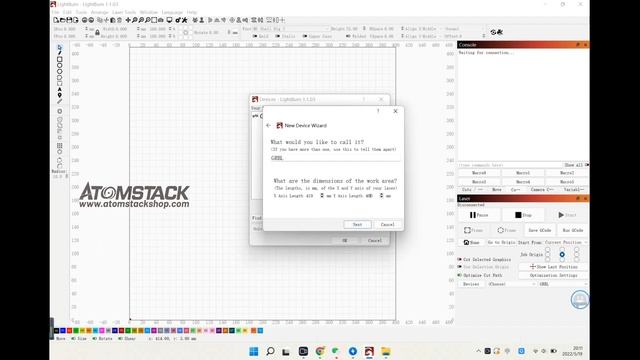Screen dimensions: 640x360
Task: Toggle Use Selection Origin switch
Action: pos(460,267)
